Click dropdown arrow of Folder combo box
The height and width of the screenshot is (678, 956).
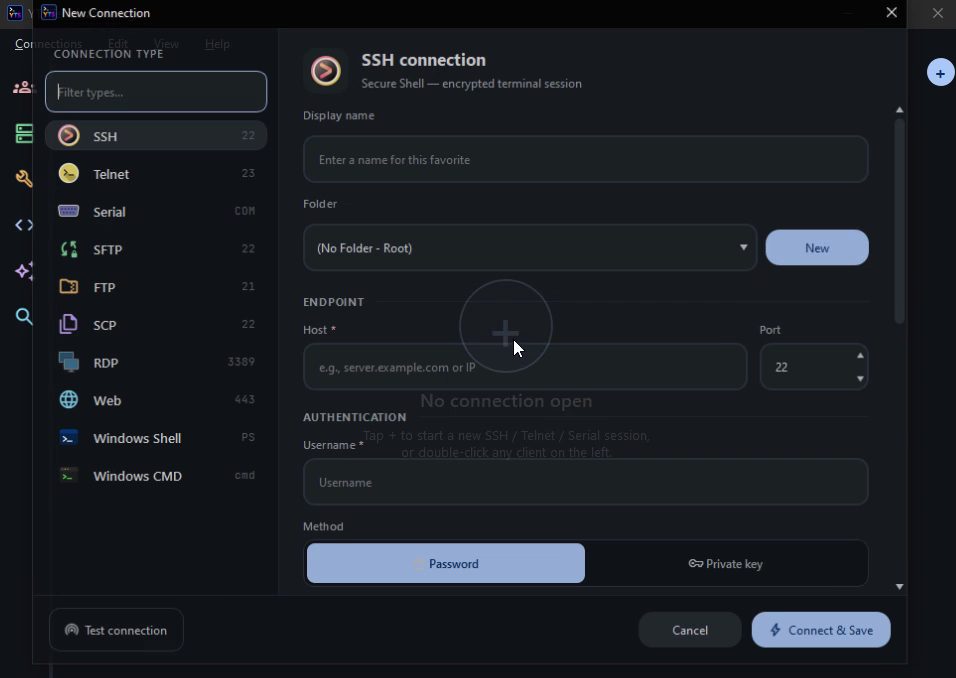coord(743,248)
